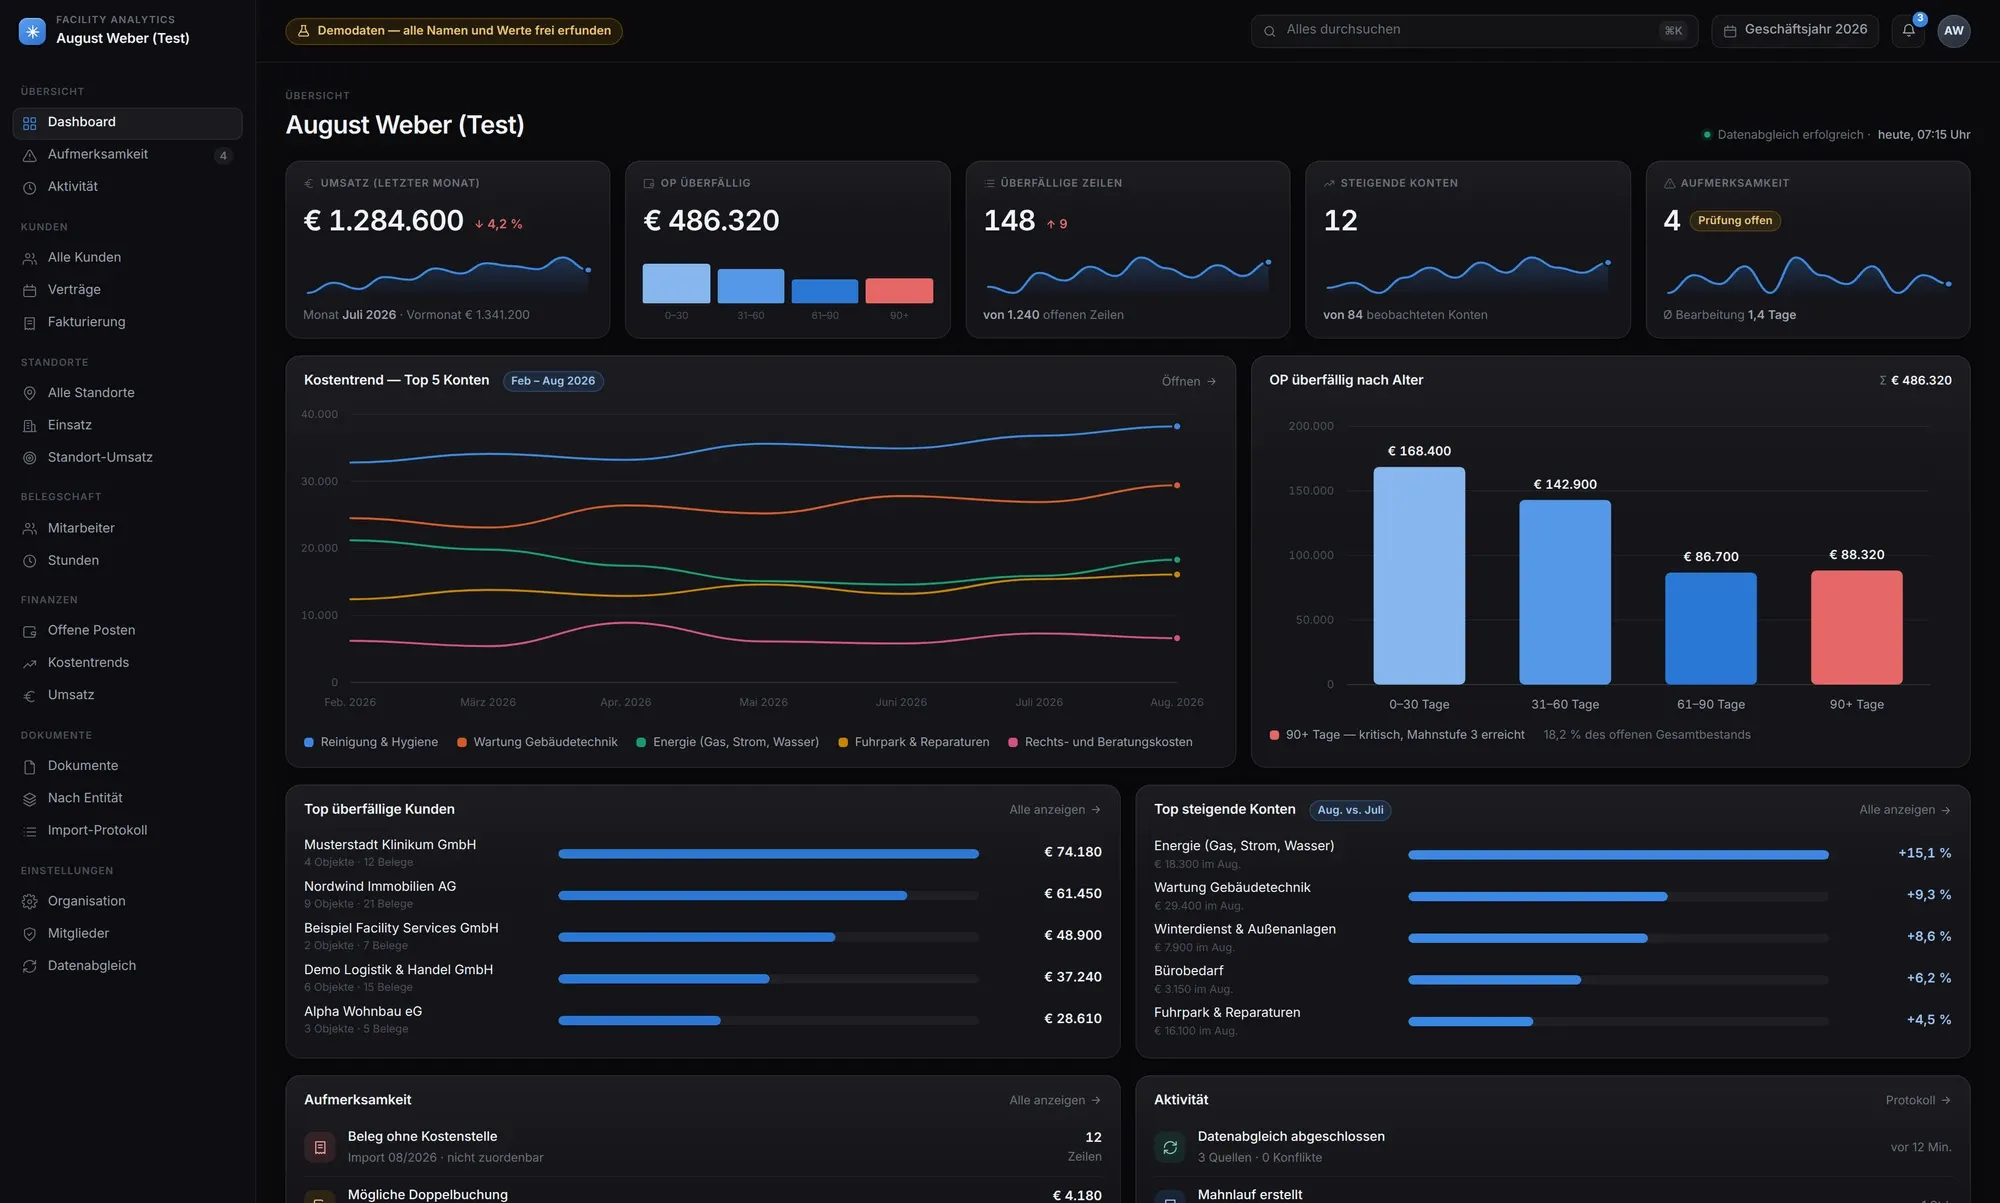Click the Bürobedarf increase progress bar
Screen dimensions: 2000x1203
coord(1618,980)
